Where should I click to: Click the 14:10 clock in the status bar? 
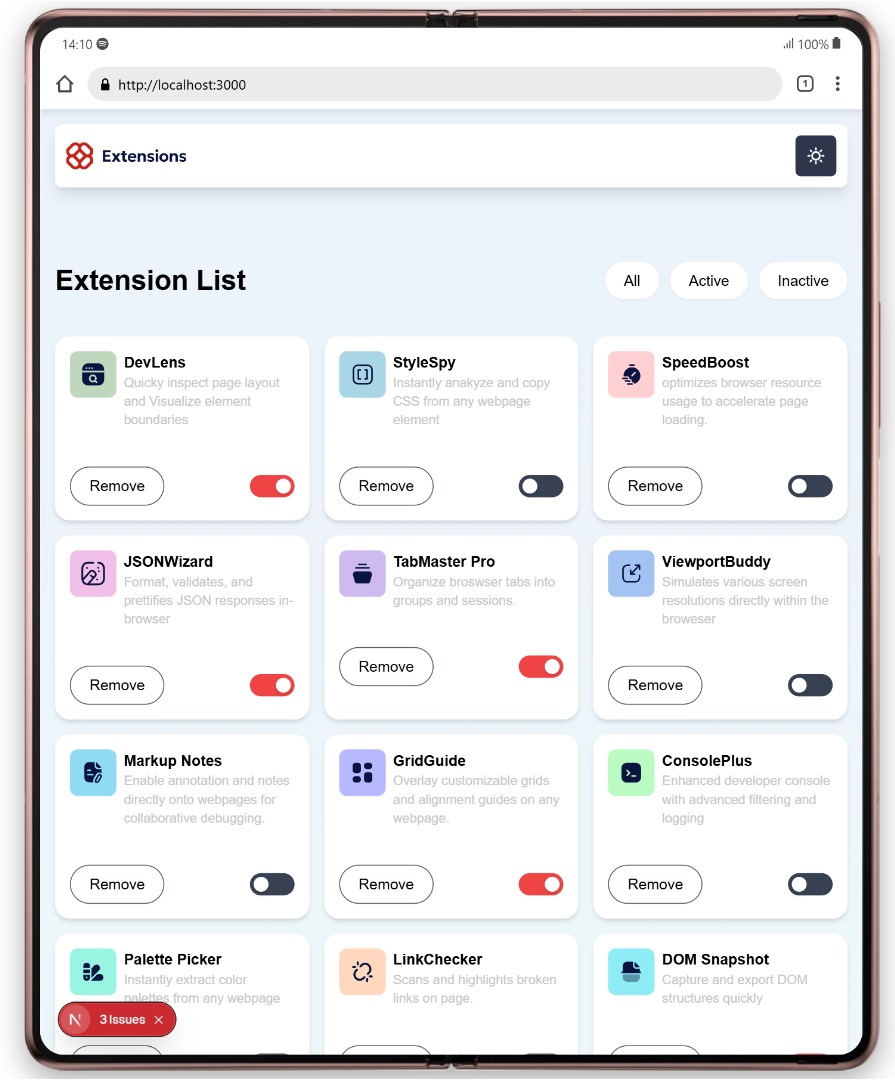[x=77, y=44]
